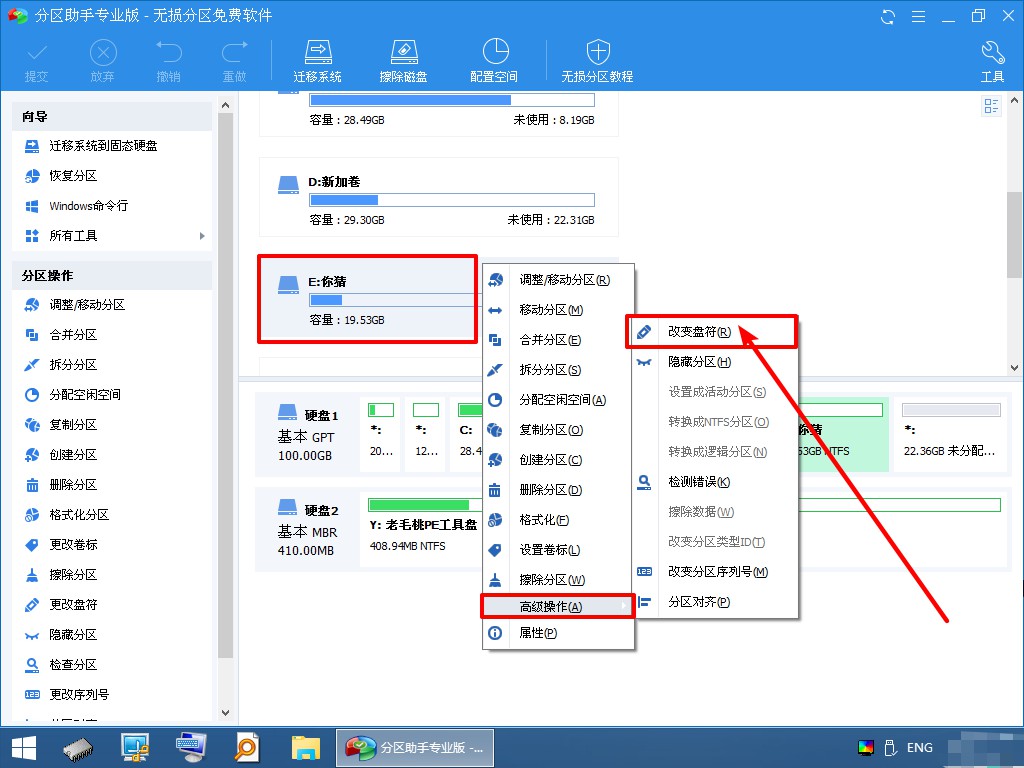Click the 撤销 undo icon
Image resolution: width=1024 pixels, height=768 pixels.
[x=168, y=61]
